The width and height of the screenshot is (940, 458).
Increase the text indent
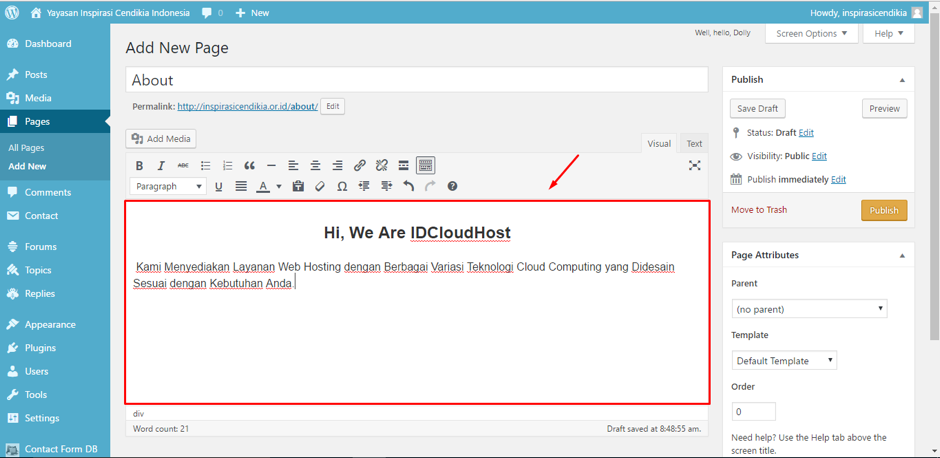[x=386, y=186]
